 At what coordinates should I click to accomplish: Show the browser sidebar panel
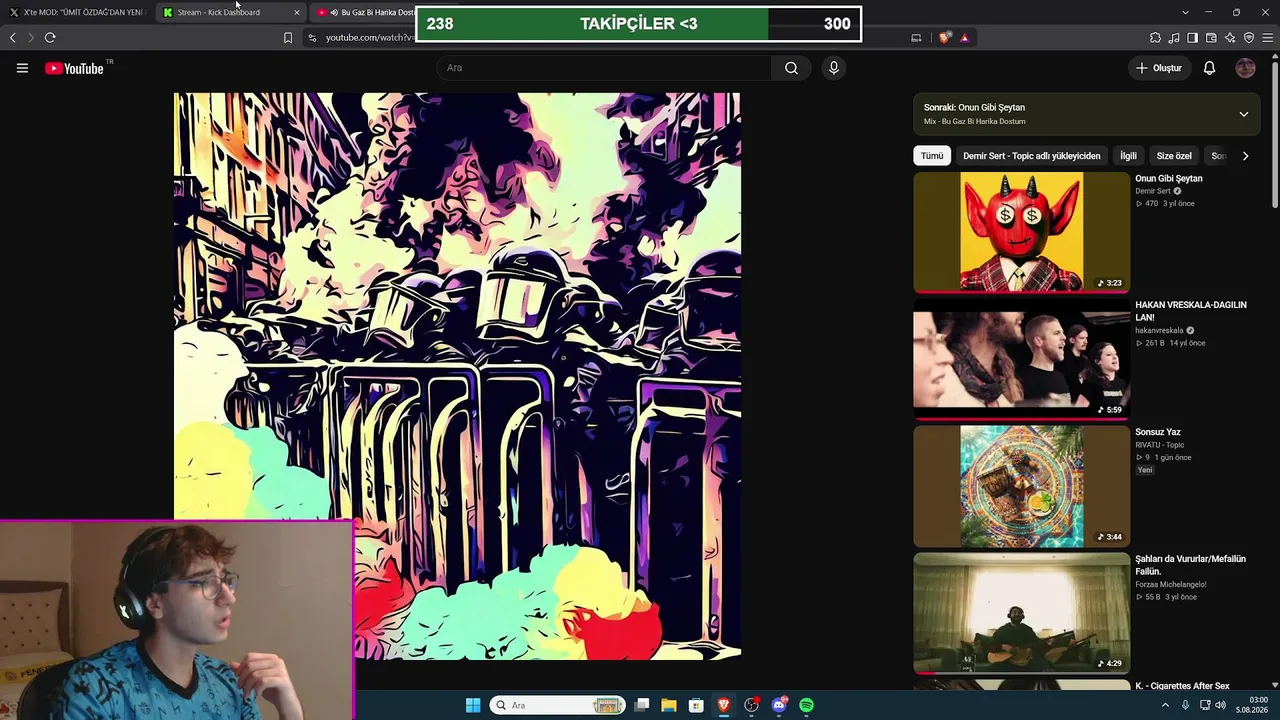(1192, 38)
